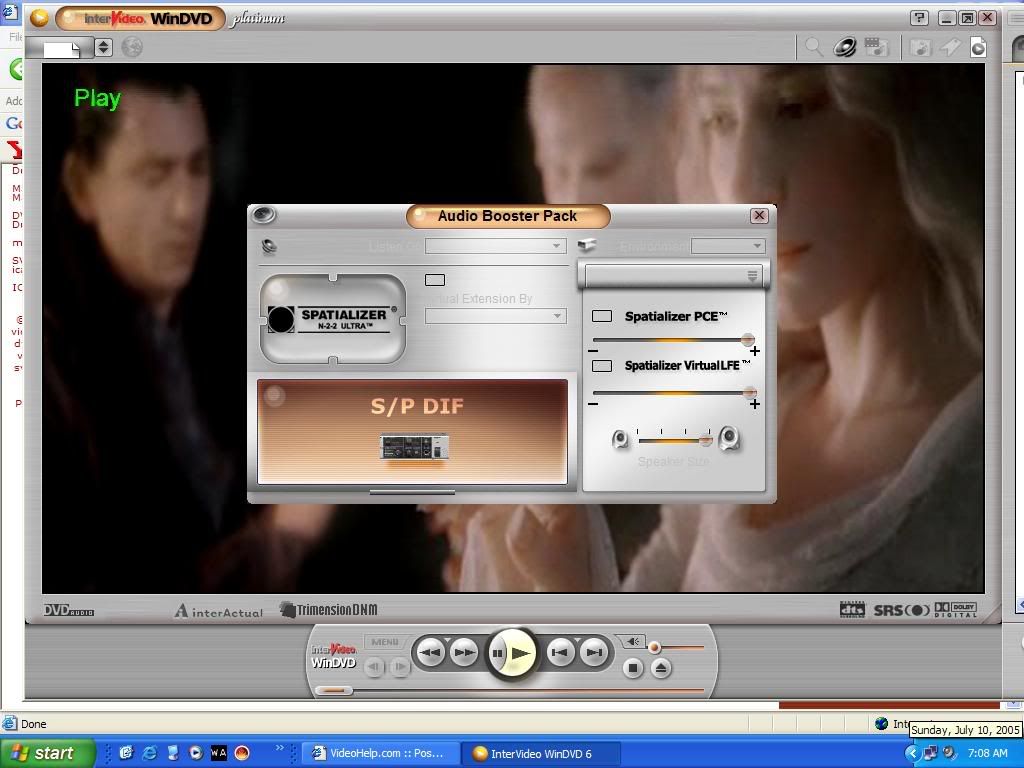Click the chapter up/down stepper arrows

coord(103,47)
